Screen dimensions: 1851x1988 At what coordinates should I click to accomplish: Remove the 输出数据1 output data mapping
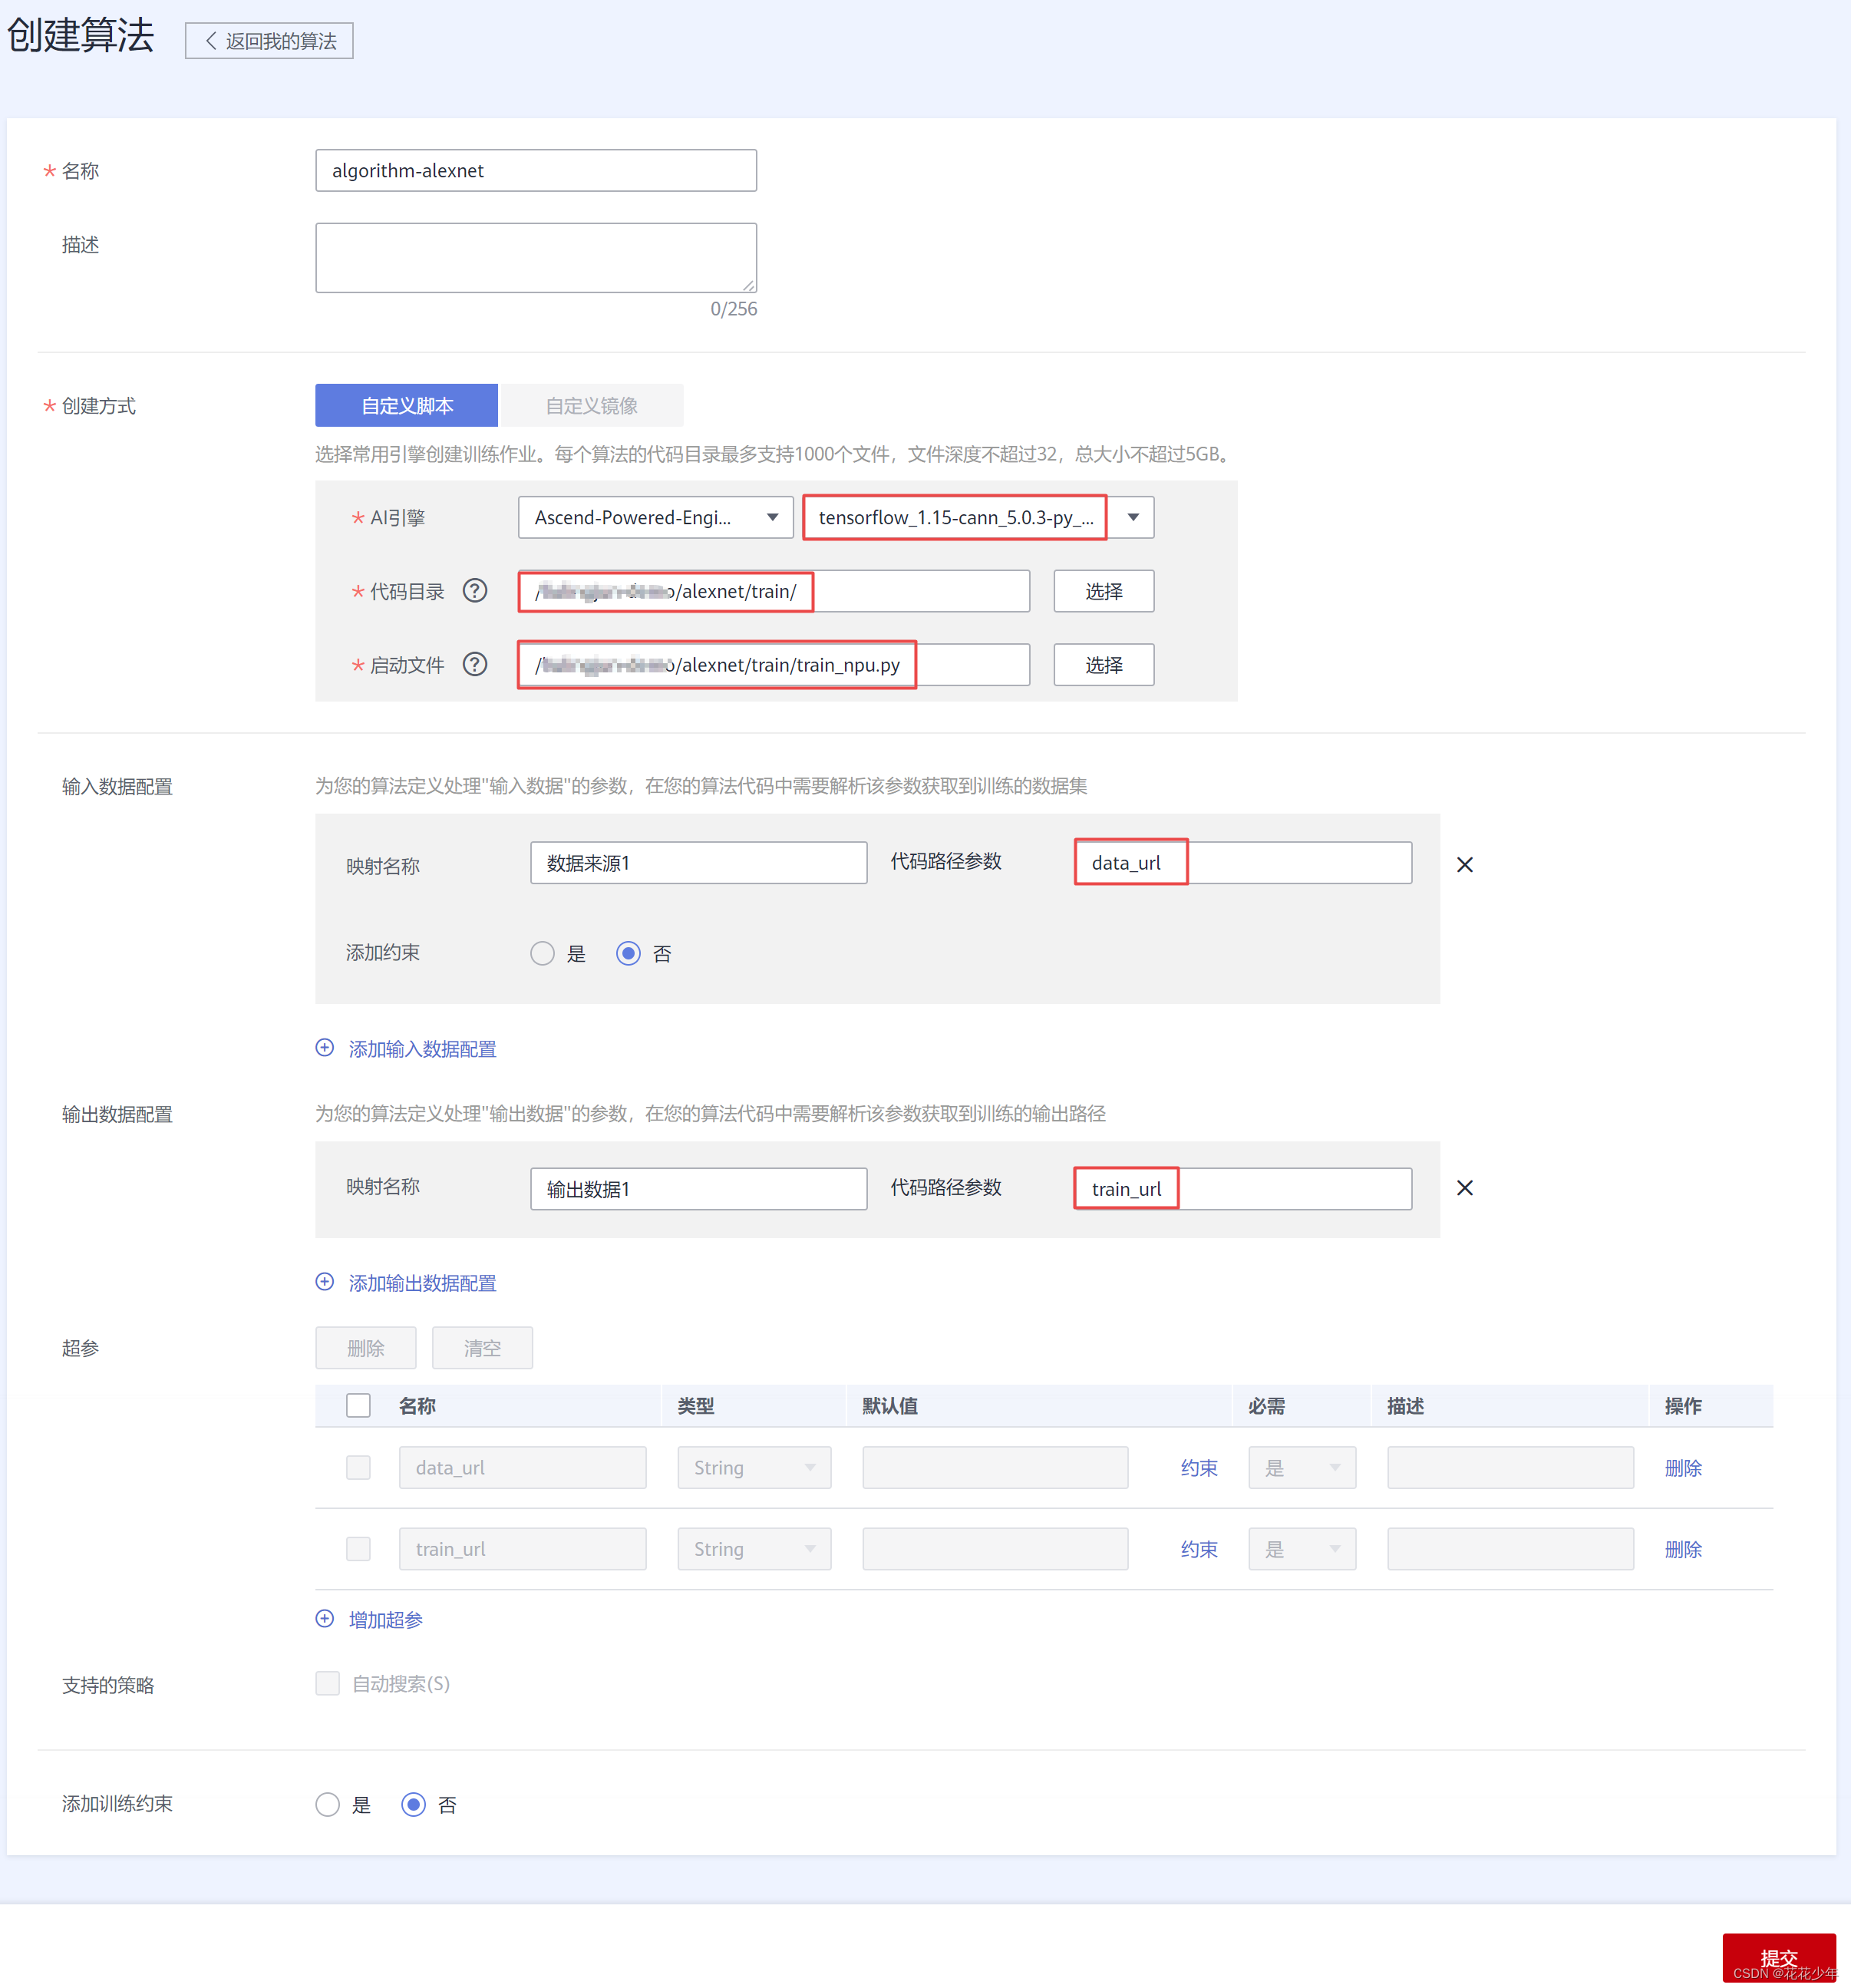click(x=1464, y=1188)
